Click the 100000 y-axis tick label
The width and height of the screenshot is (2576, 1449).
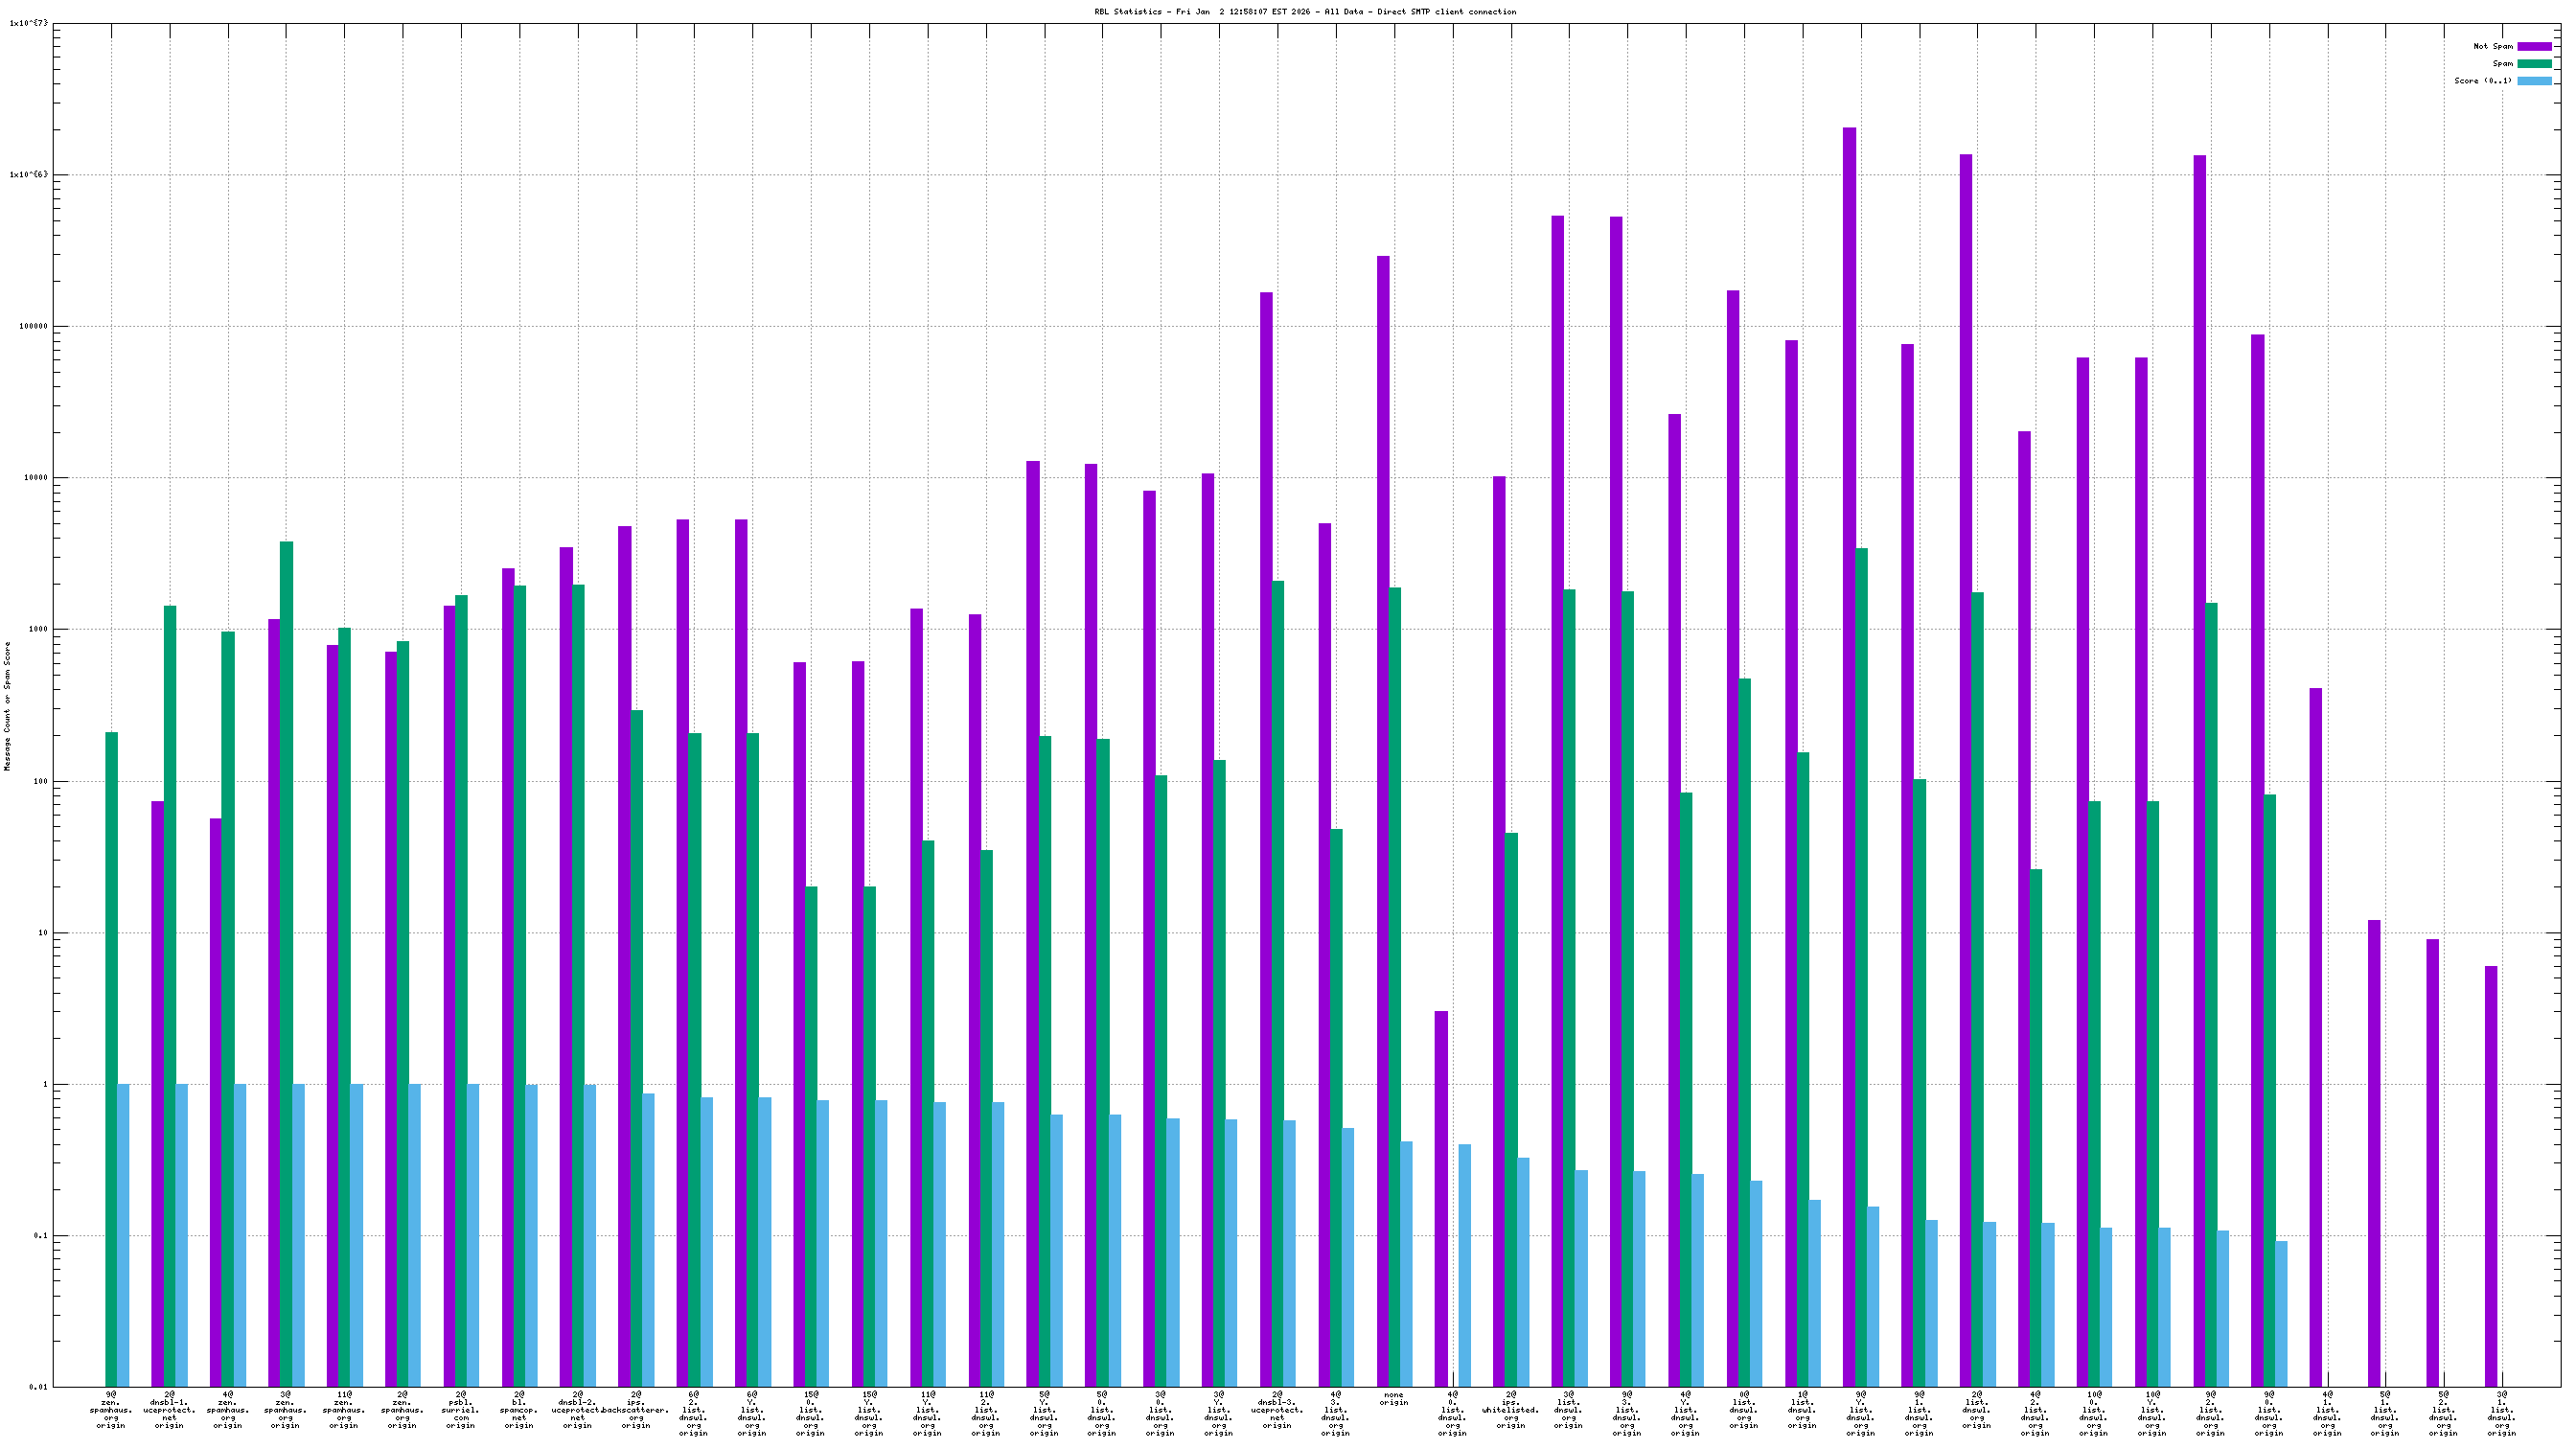tap(32, 327)
